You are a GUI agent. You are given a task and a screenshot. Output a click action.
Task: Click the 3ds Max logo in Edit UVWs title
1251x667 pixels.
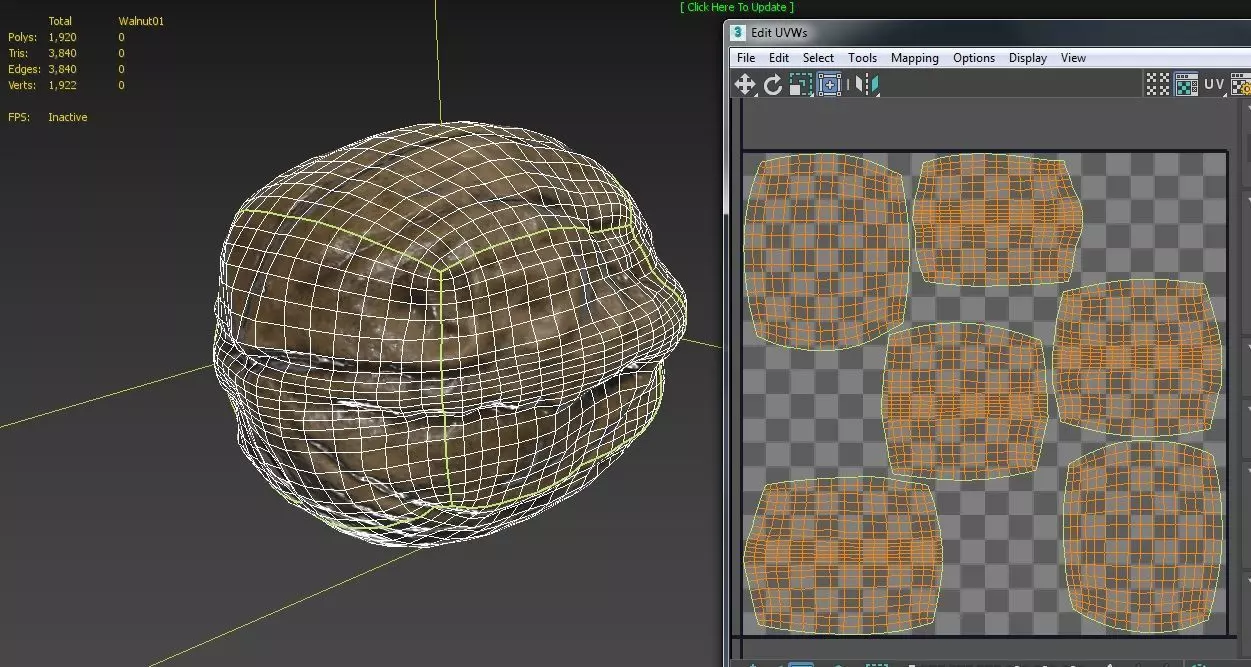738,32
